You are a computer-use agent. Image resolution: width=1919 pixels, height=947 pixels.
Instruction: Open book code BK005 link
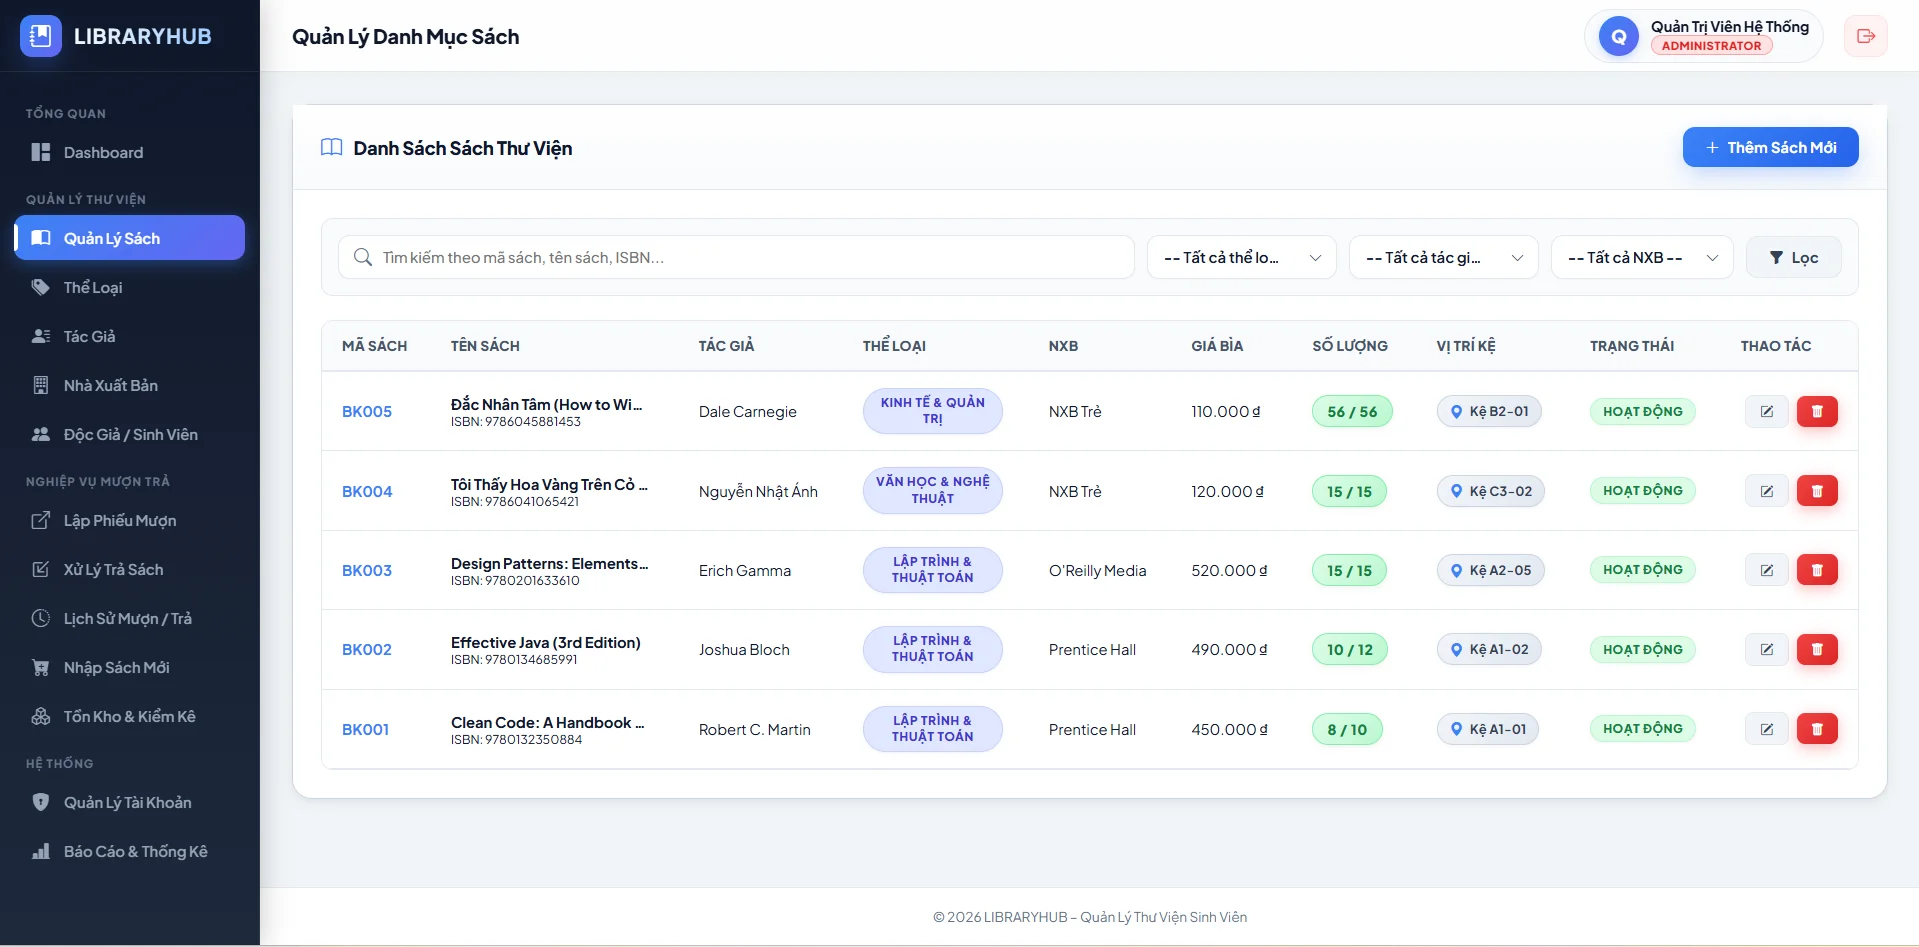point(367,411)
